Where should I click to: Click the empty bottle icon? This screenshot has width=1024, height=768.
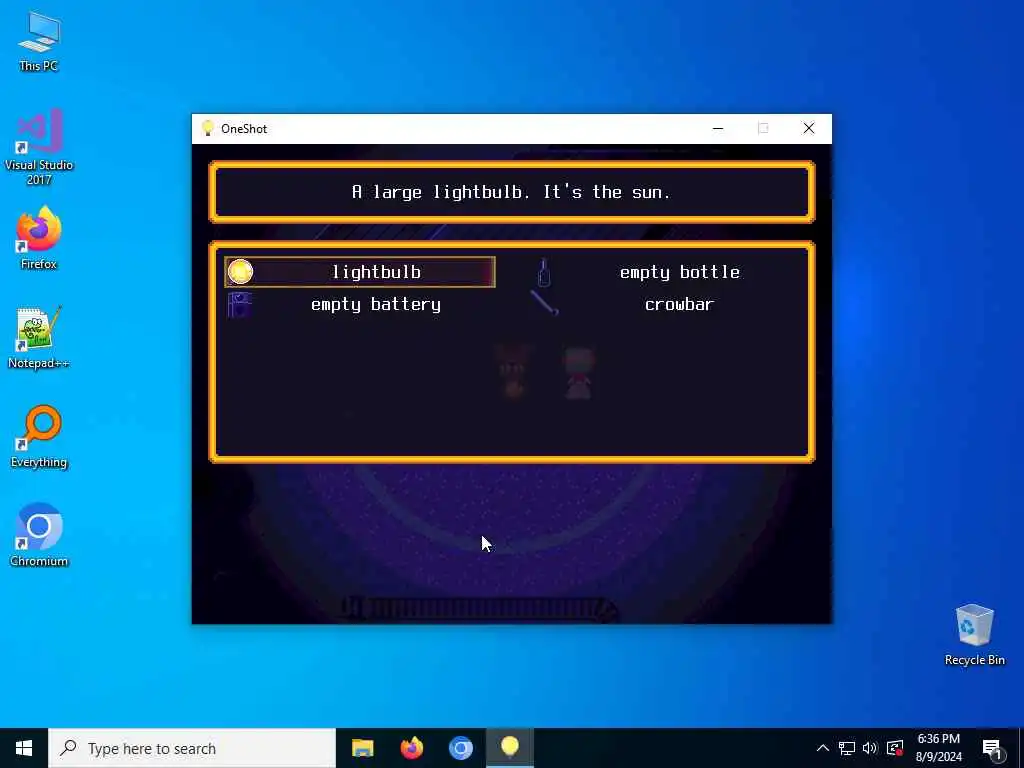point(544,272)
